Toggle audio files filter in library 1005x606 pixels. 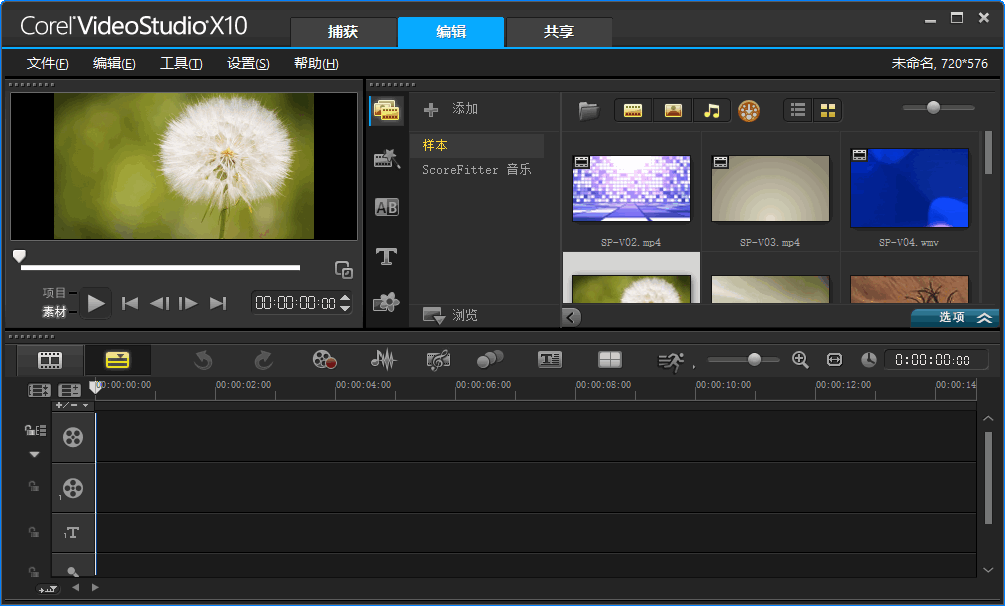(x=711, y=111)
